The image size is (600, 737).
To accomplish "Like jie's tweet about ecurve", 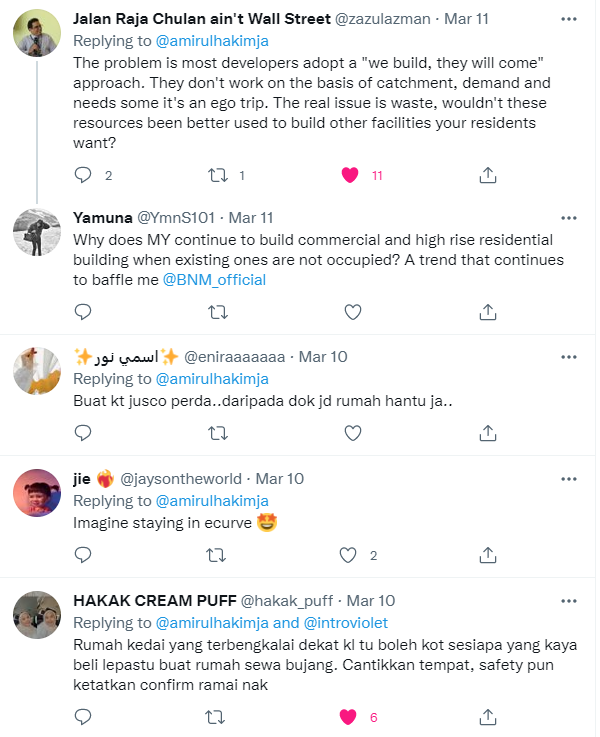I will pyautogui.click(x=350, y=554).
